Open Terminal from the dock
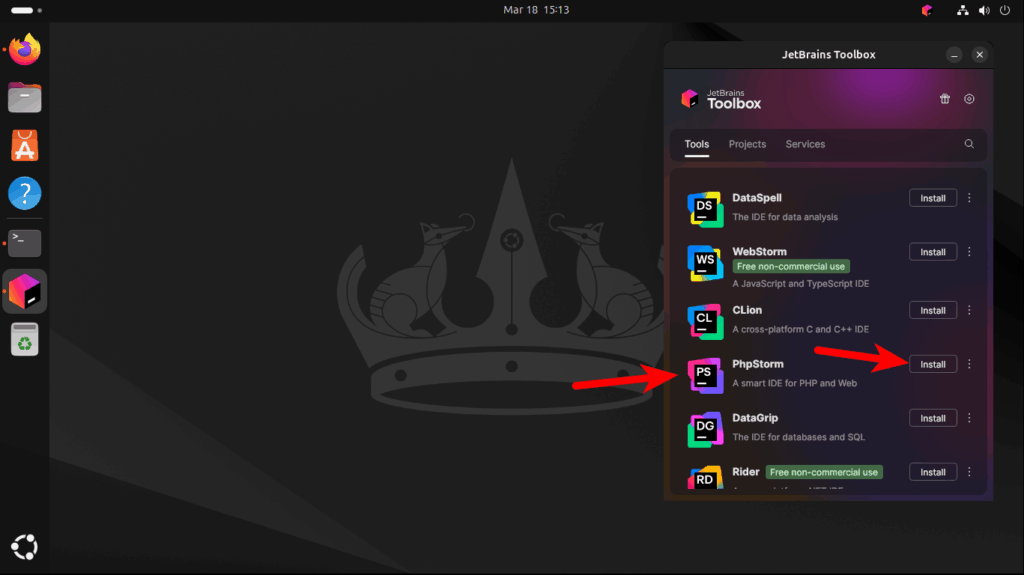 (x=25, y=242)
